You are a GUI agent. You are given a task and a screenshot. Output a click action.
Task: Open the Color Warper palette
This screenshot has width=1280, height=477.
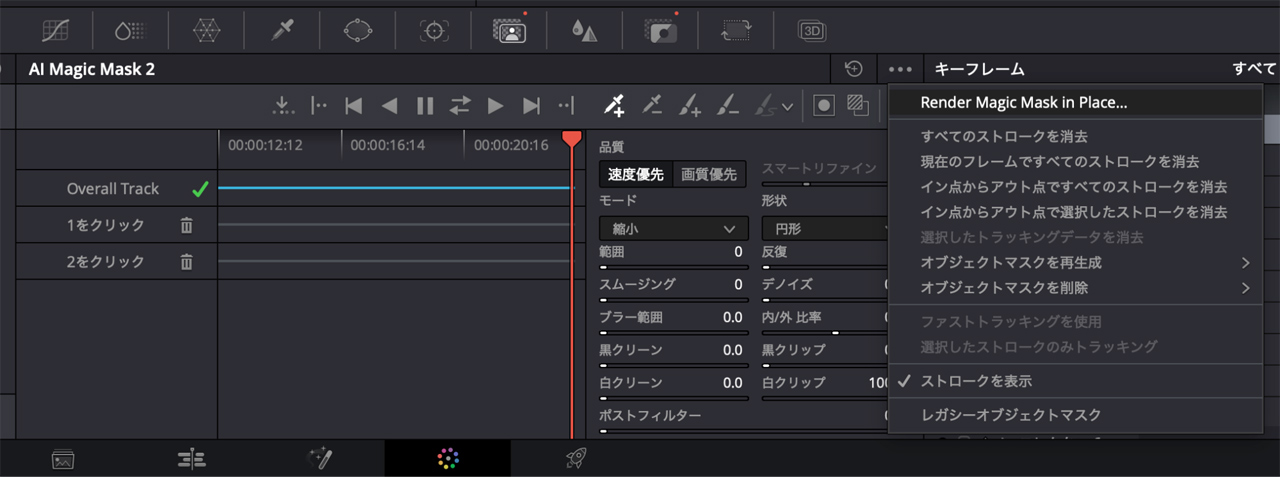coord(207,30)
